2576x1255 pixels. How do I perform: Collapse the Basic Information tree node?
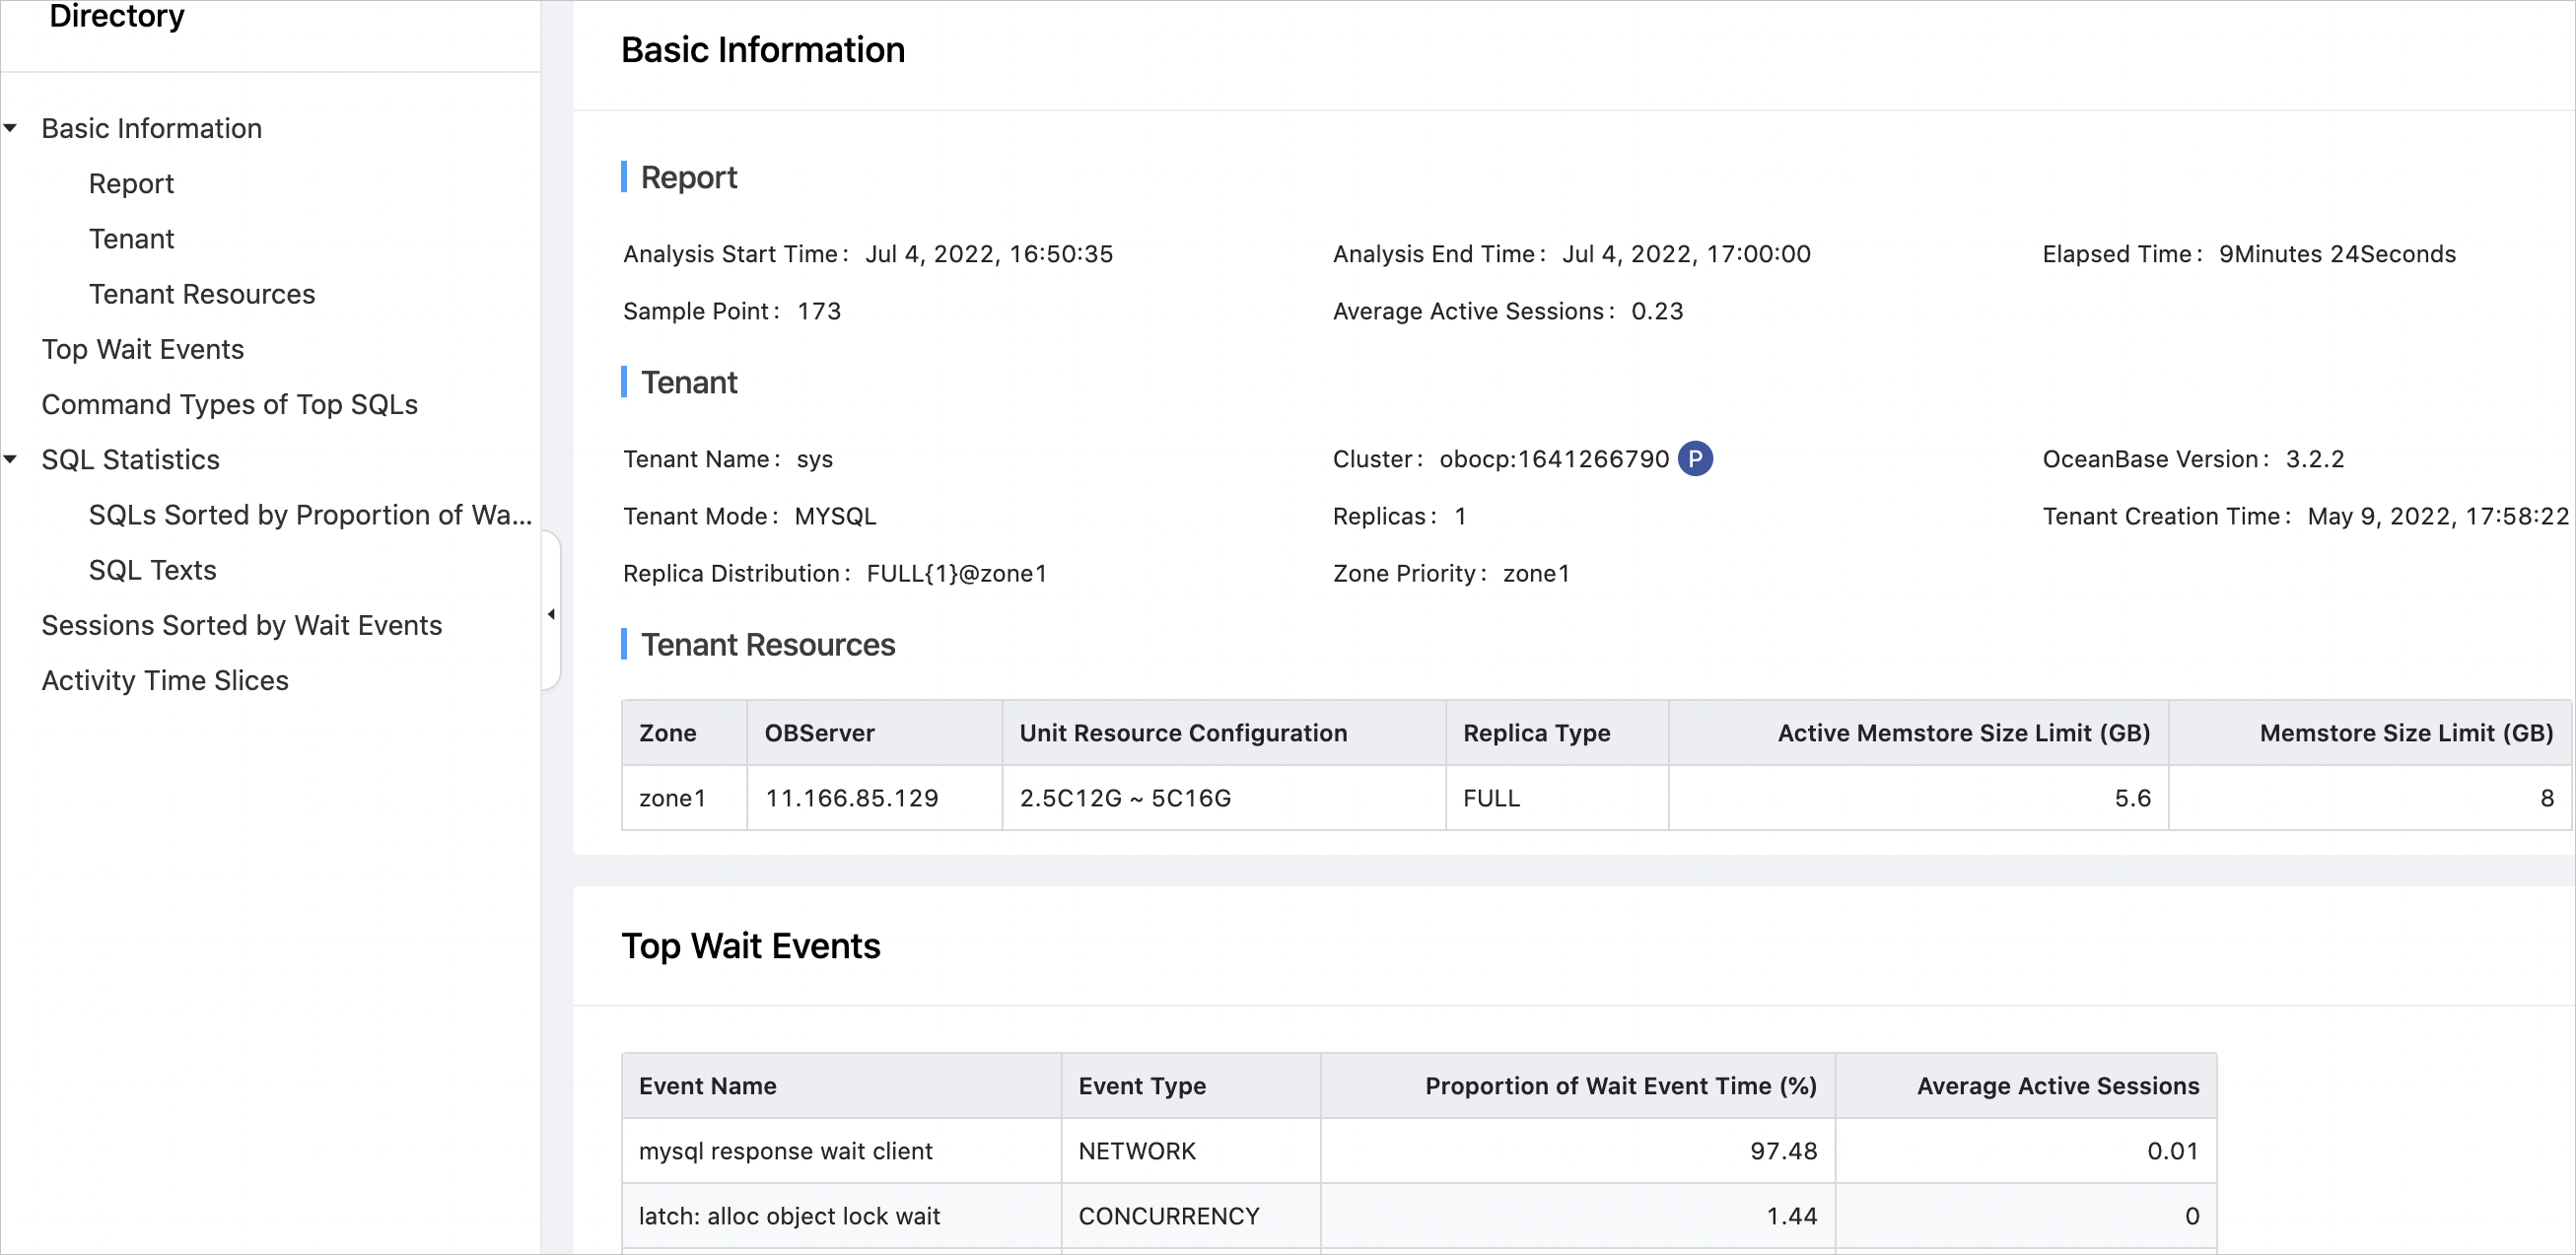click(11, 128)
